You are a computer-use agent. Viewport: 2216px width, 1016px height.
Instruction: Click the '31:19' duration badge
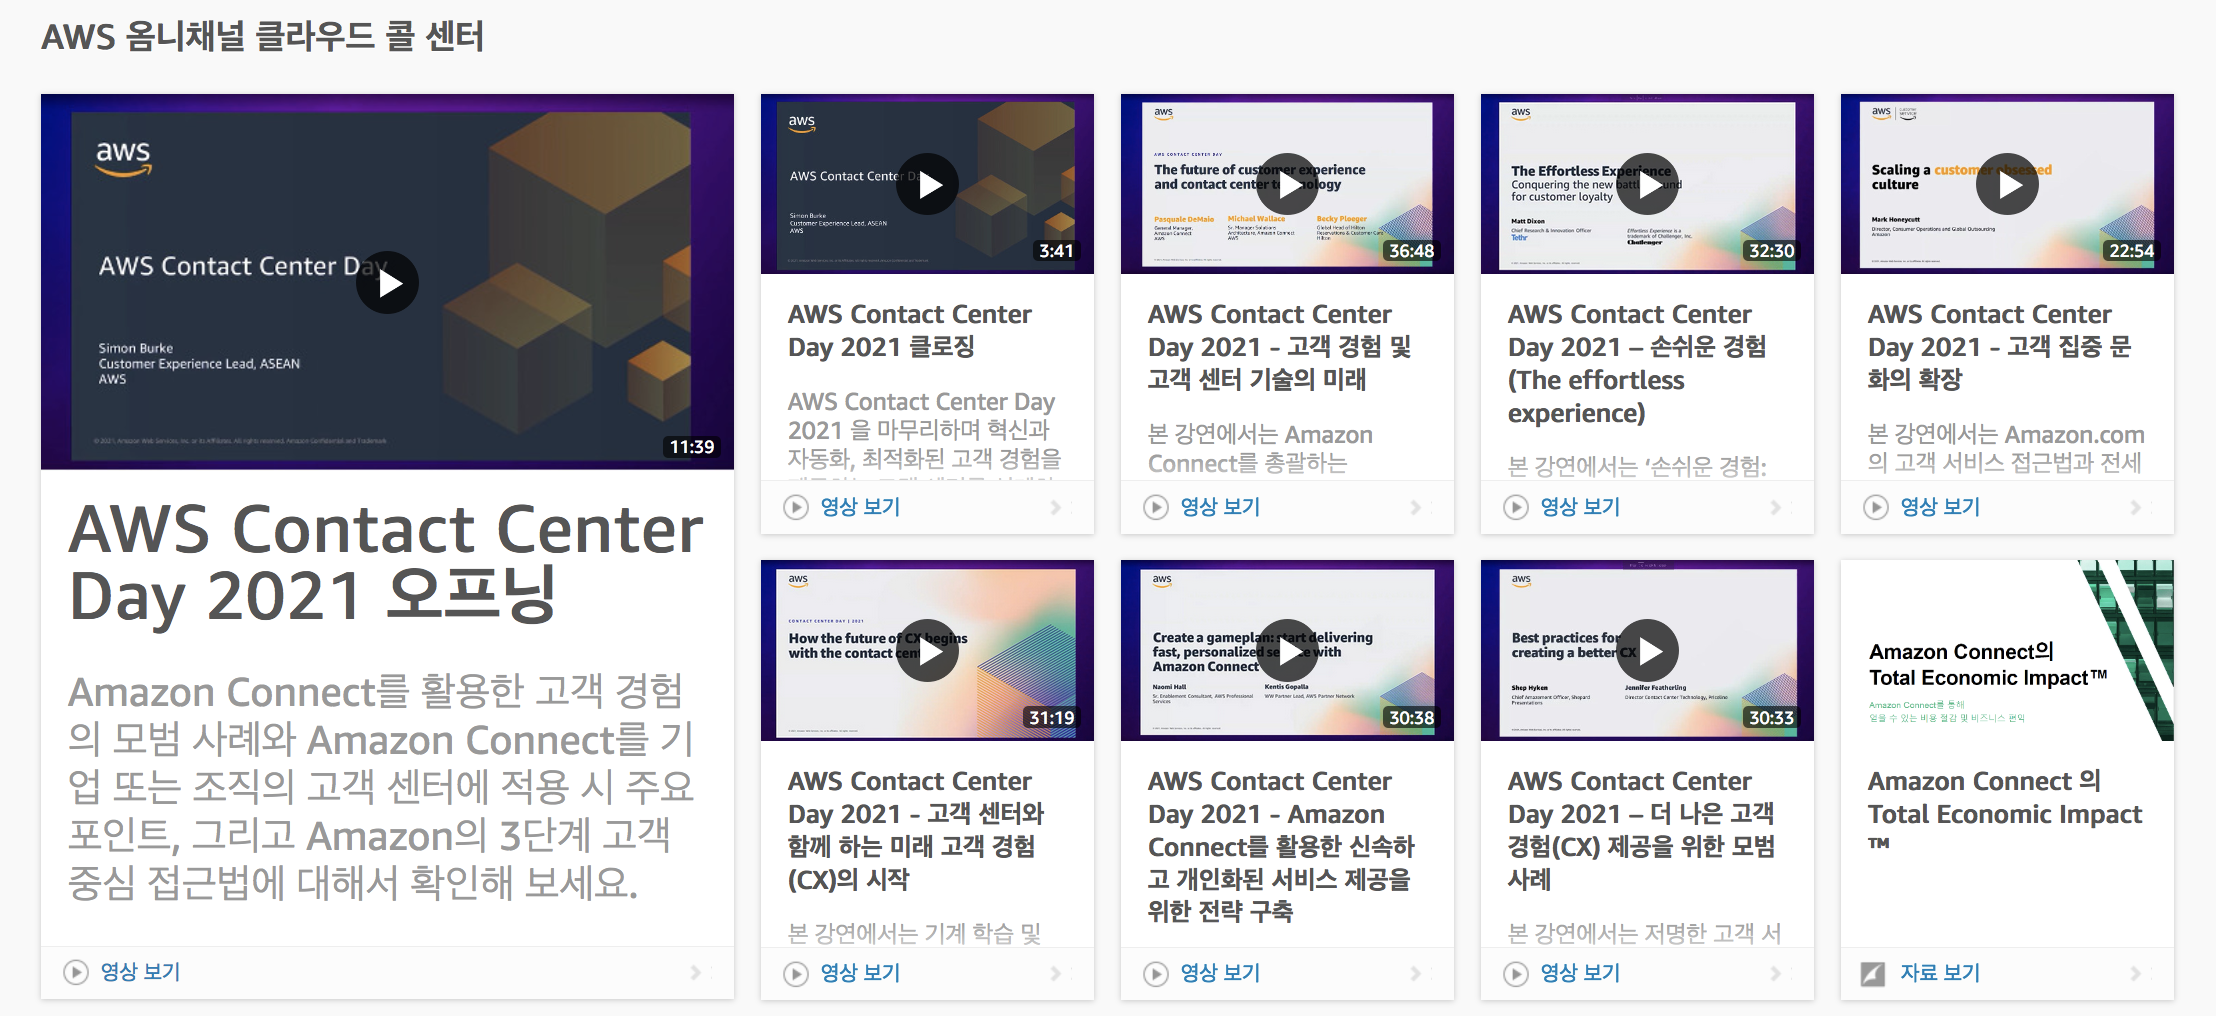1051,718
